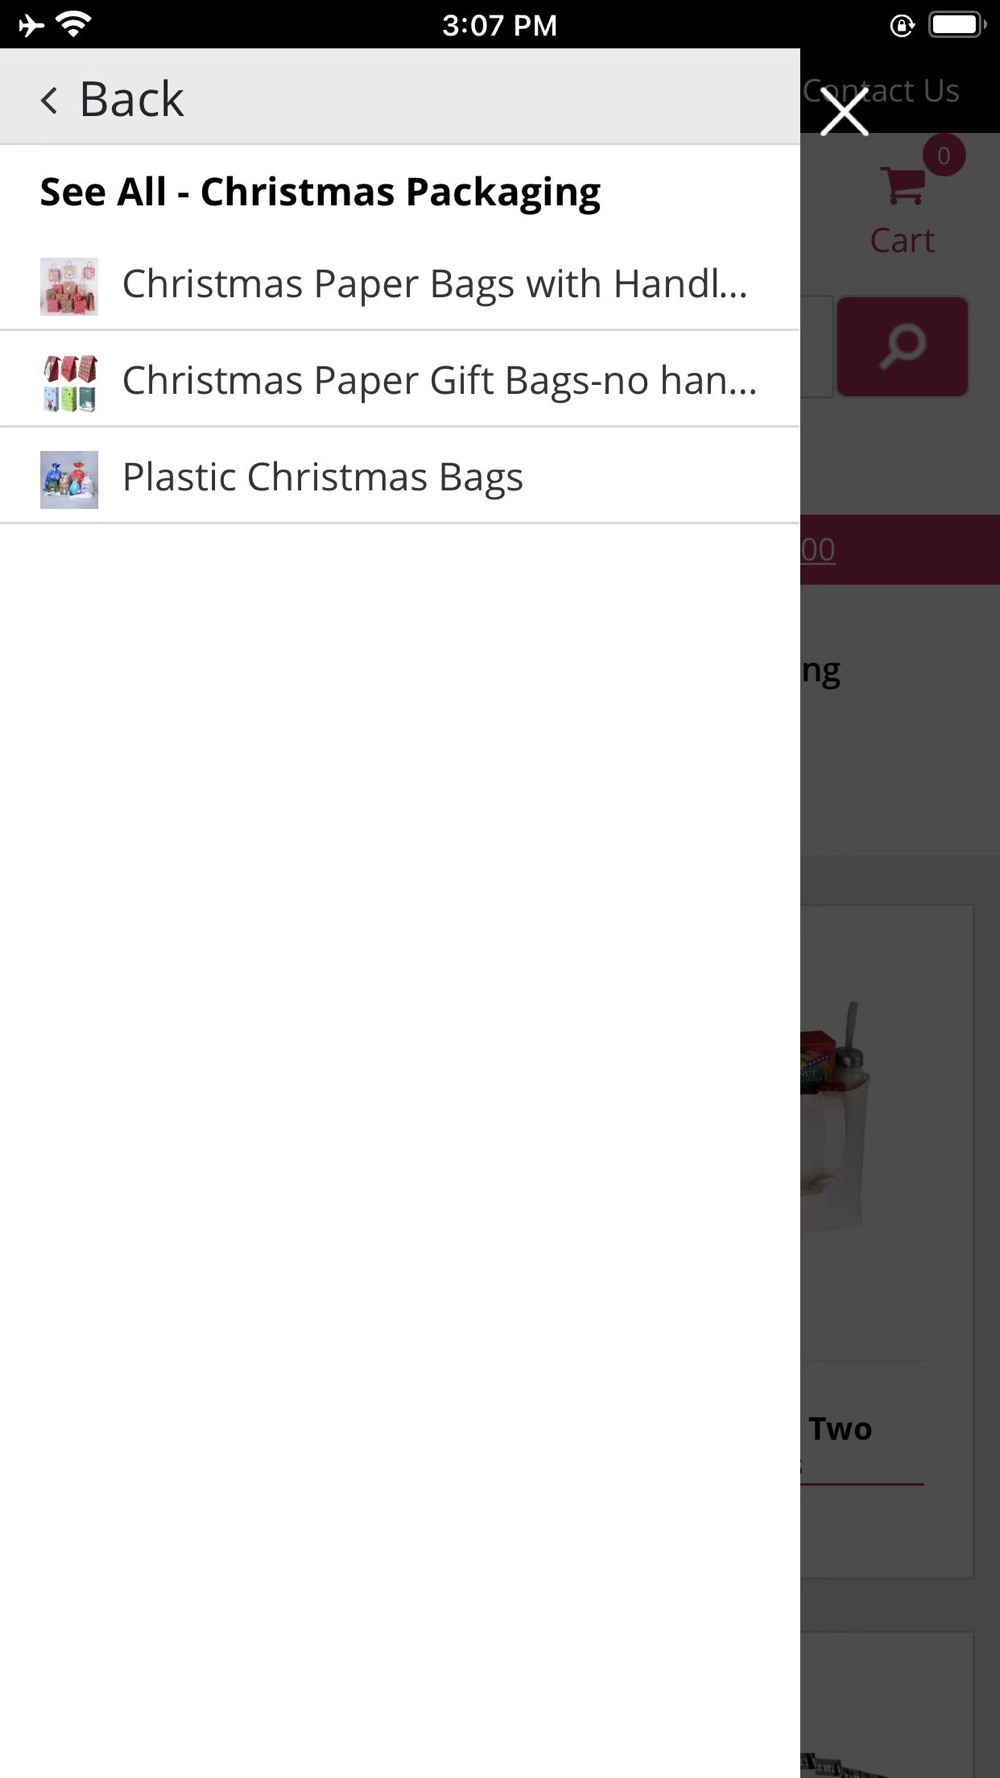This screenshot has width=1000, height=1778.
Task: Tap the Back chevron arrow
Action: (49, 100)
